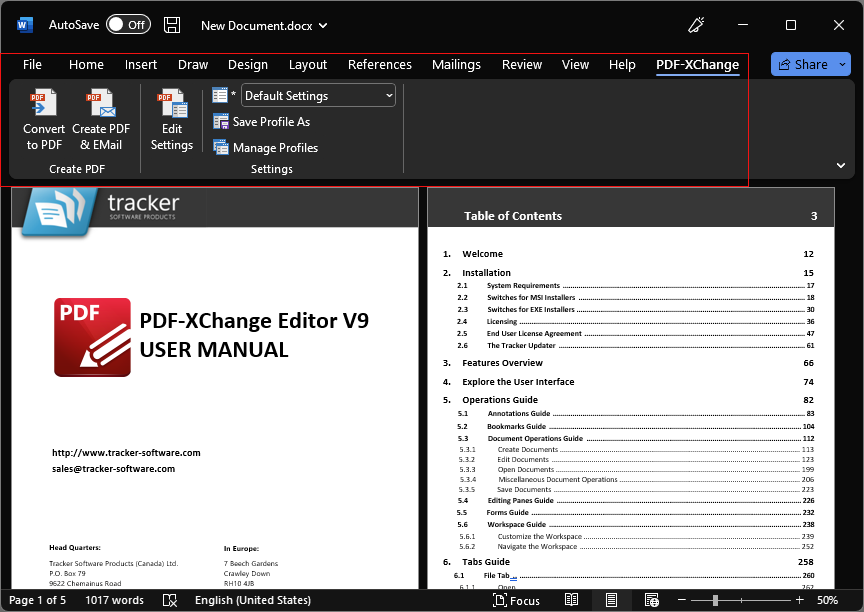Image resolution: width=864 pixels, height=612 pixels.
Task: Click the spelling and proofing check icon
Action: tap(170, 600)
